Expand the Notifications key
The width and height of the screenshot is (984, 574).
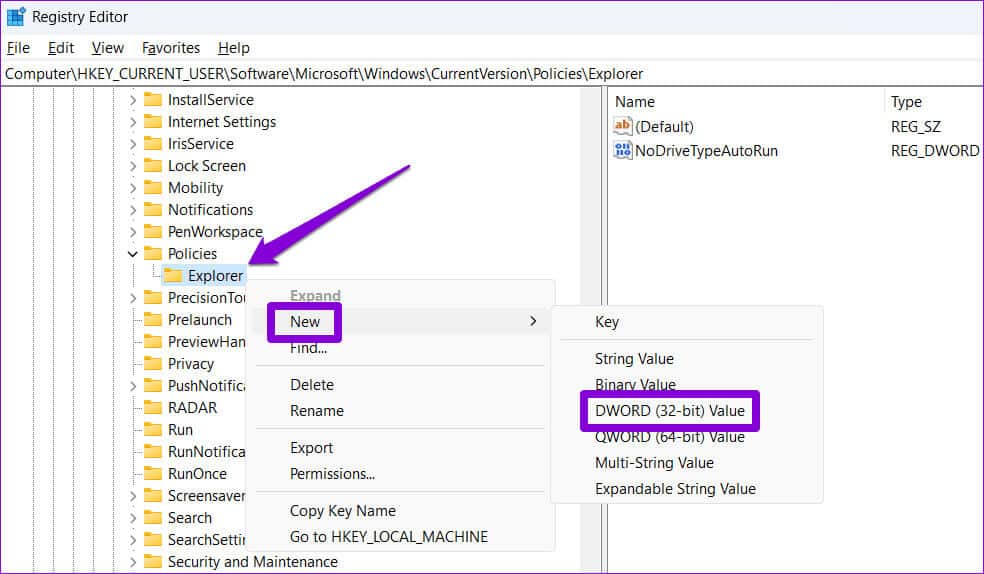pos(132,210)
